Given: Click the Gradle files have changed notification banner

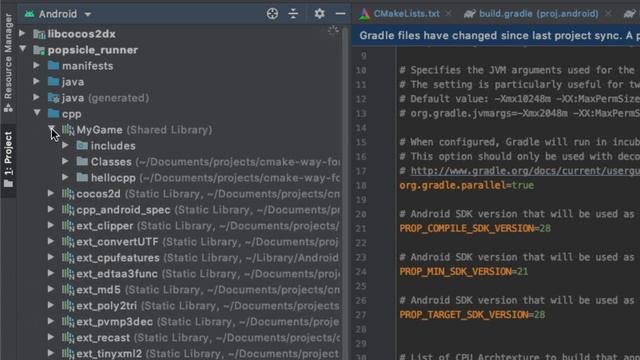Looking at the screenshot, I should [496, 36].
